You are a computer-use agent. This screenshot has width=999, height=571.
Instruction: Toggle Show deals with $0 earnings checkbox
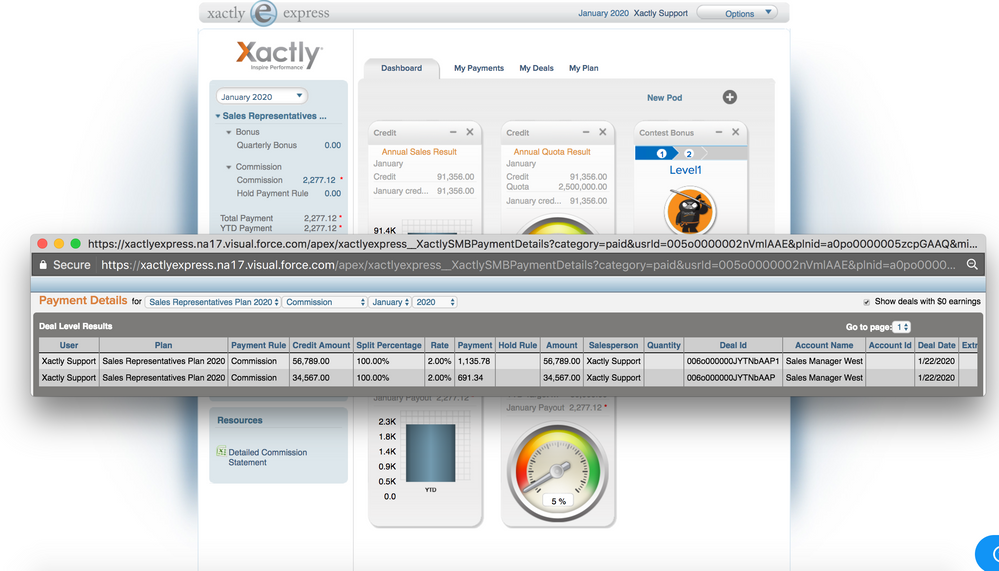point(866,302)
